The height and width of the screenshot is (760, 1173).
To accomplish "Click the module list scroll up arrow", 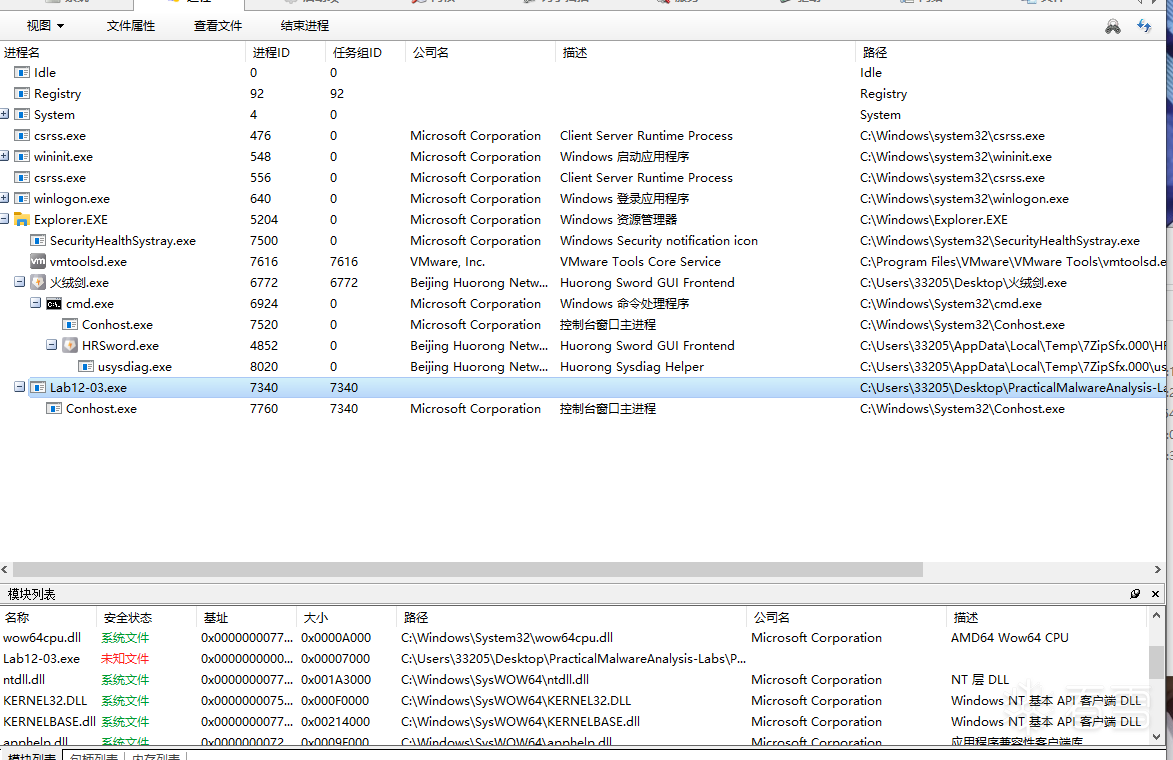I will tap(1157, 616).
